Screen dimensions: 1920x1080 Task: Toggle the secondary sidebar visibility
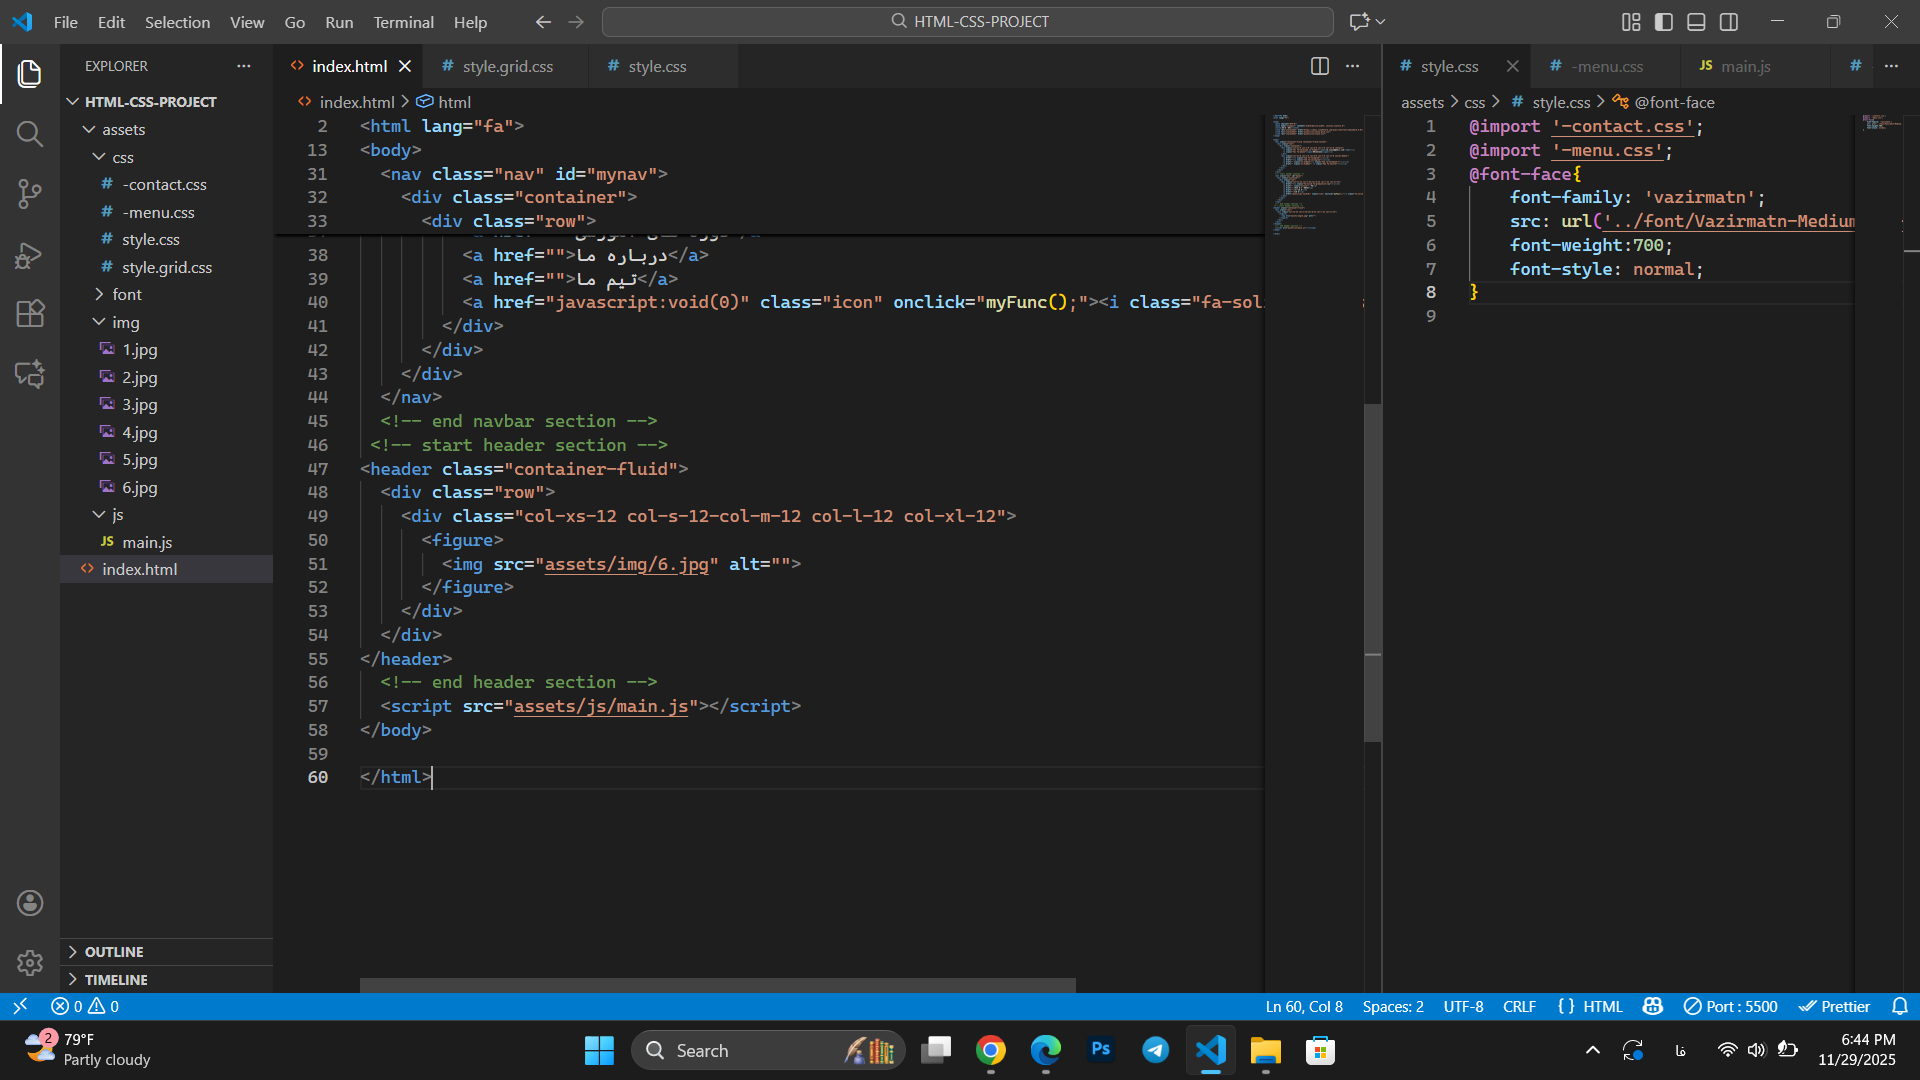click(x=1729, y=21)
